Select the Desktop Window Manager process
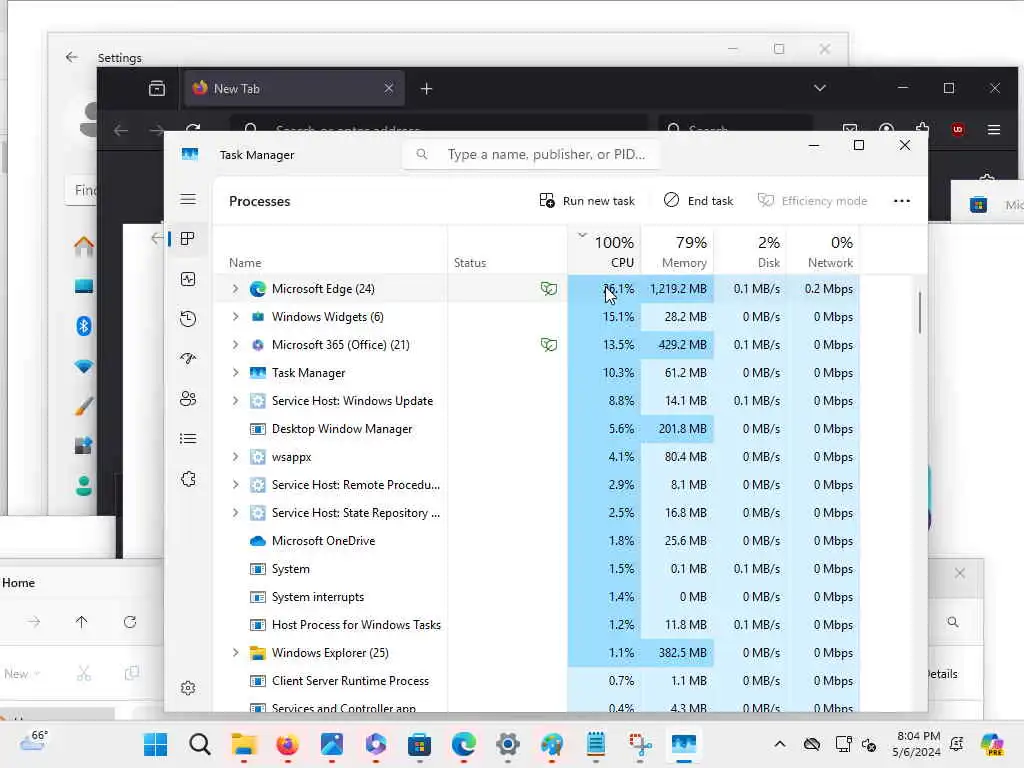 [x=537, y=429]
